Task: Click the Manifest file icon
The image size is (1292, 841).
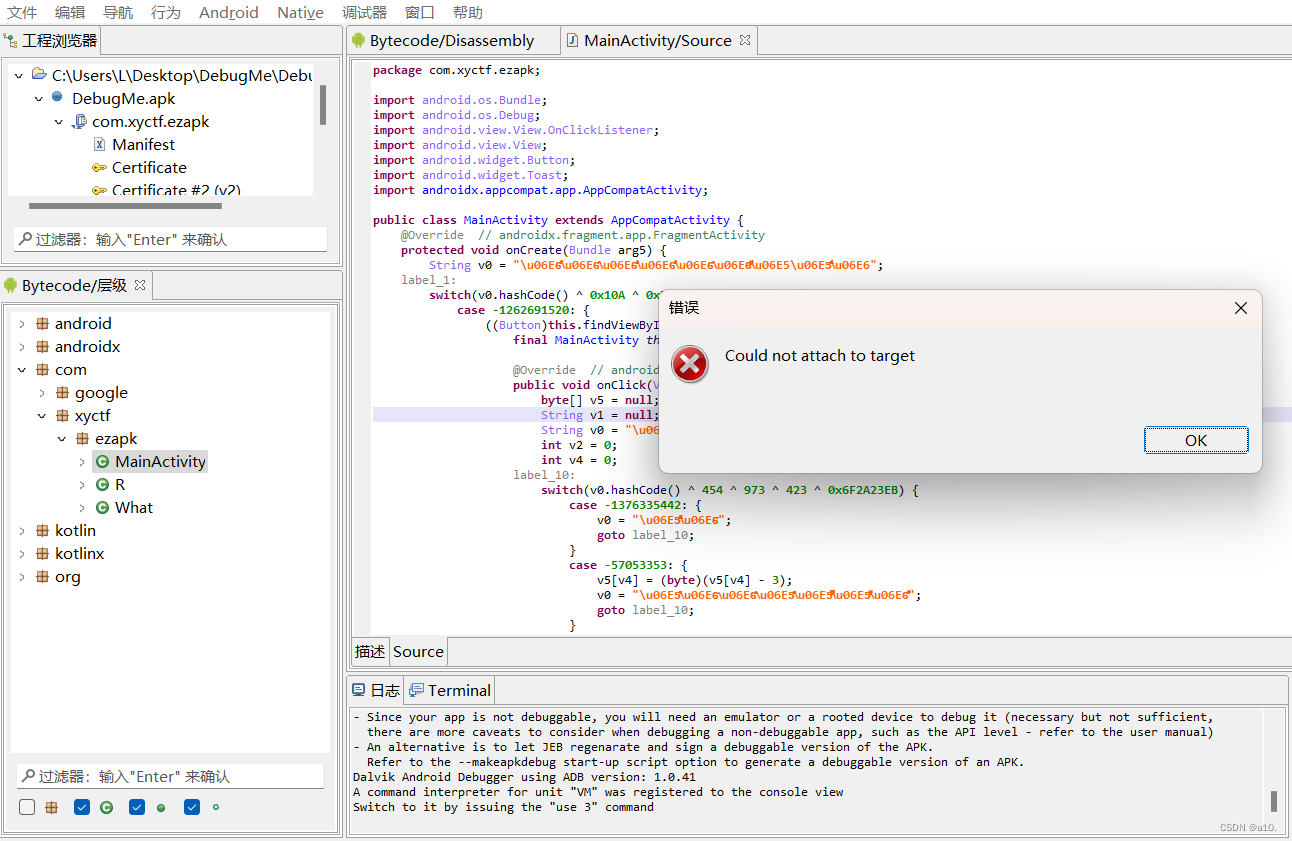Action: tap(100, 143)
